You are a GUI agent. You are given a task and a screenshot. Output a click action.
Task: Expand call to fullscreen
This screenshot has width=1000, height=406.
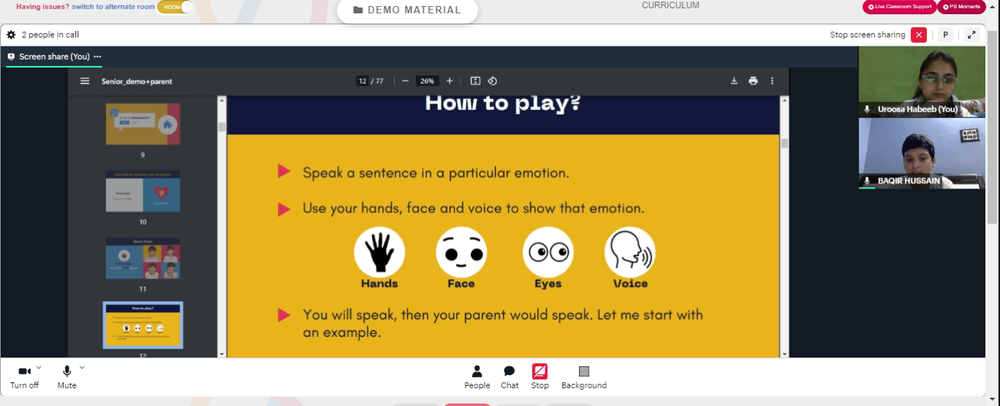click(971, 35)
